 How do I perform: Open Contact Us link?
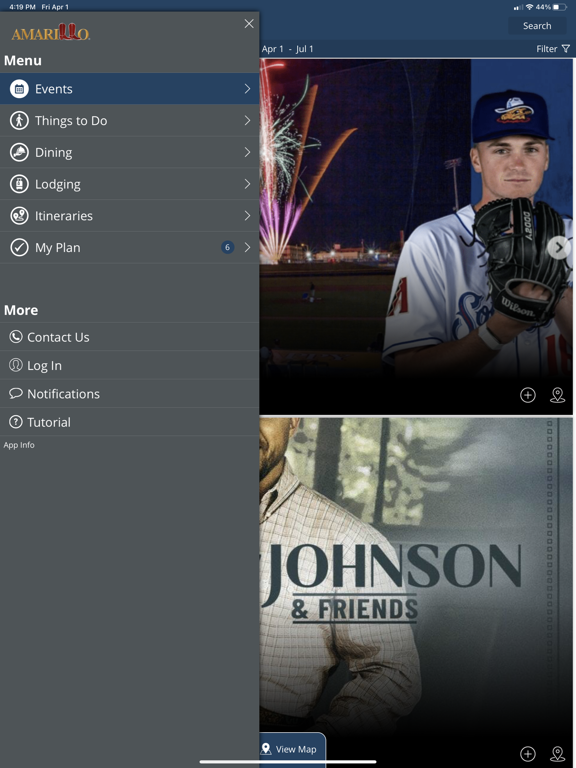pyautogui.click(x=129, y=337)
